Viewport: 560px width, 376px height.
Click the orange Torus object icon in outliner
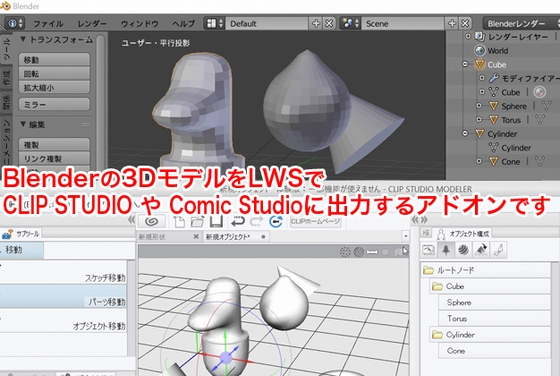click(494, 120)
